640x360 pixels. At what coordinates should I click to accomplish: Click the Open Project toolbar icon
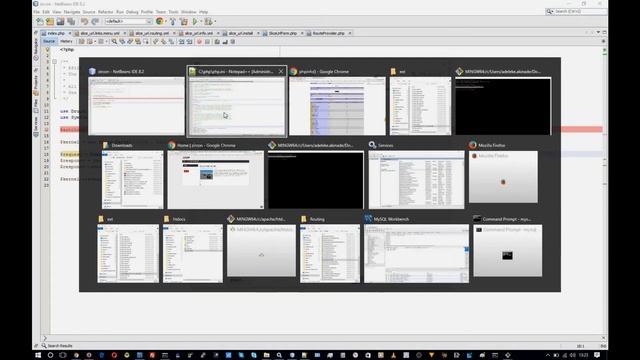point(60,21)
